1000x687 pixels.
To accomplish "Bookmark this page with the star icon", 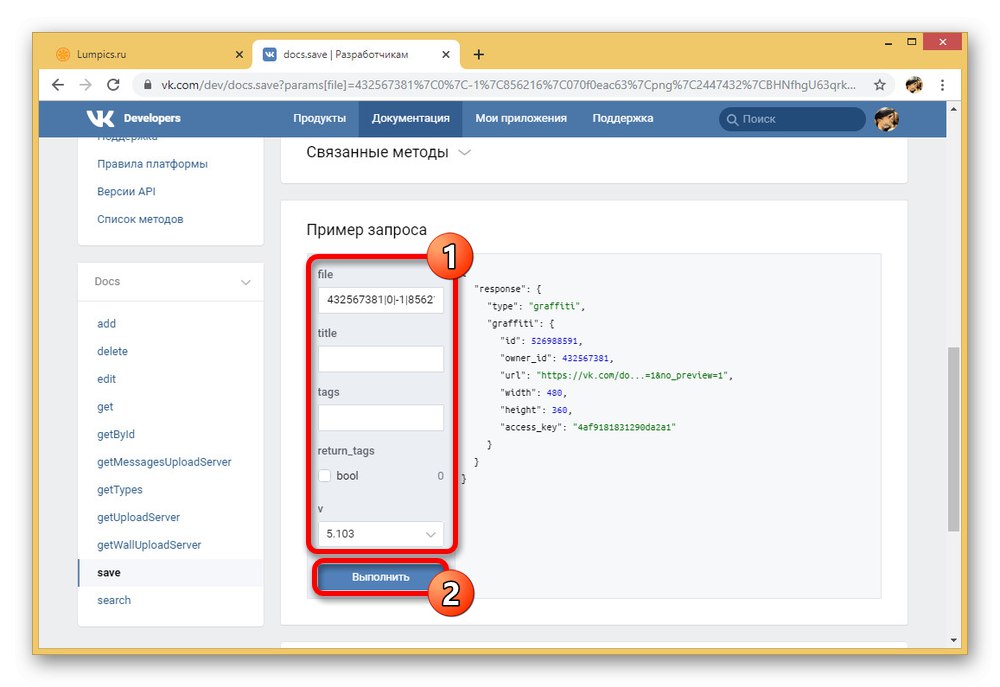I will pyautogui.click(x=879, y=85).
